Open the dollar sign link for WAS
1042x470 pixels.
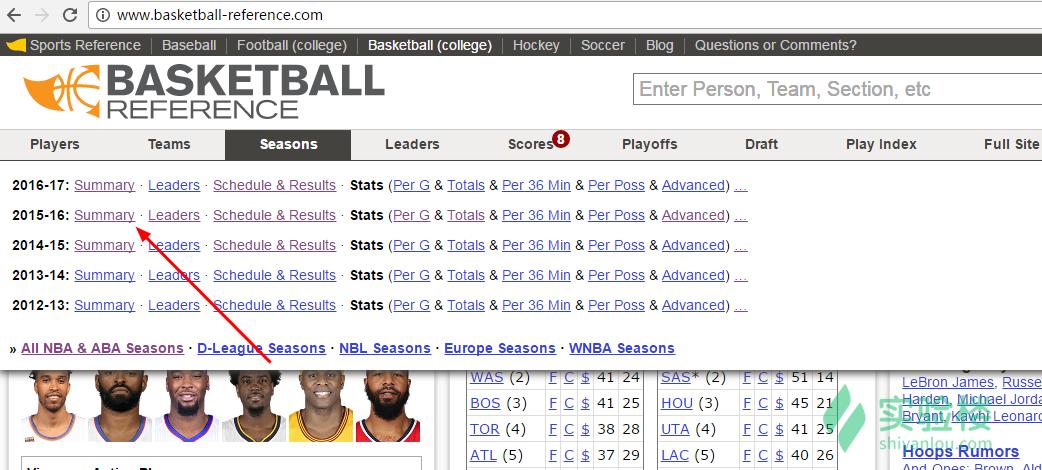tap(585, 377)
